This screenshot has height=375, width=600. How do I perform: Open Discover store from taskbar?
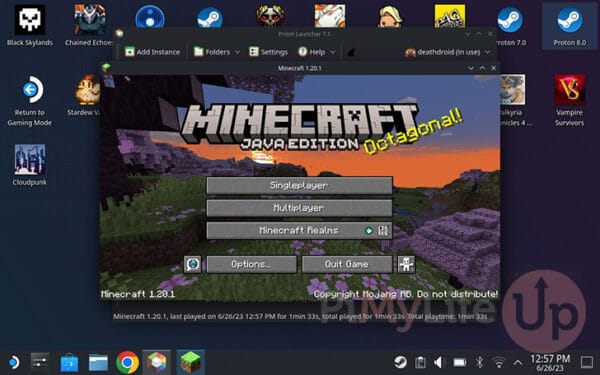coord(69,362)
